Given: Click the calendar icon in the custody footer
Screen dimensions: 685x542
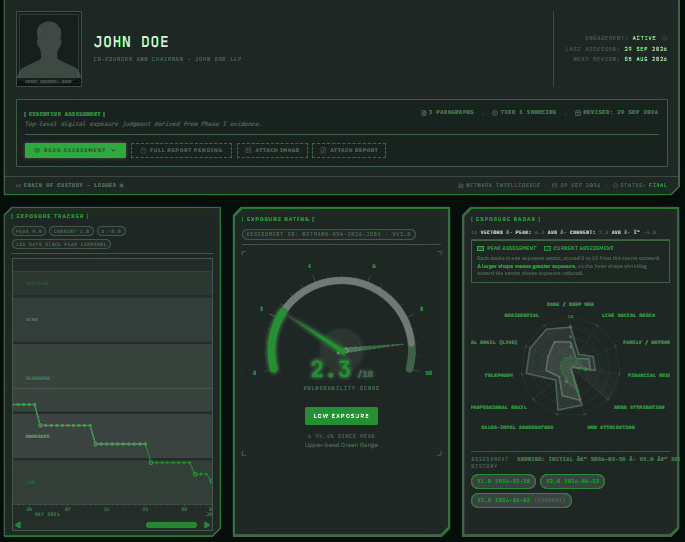Looking at the screenshot, I should pos(554,186).
